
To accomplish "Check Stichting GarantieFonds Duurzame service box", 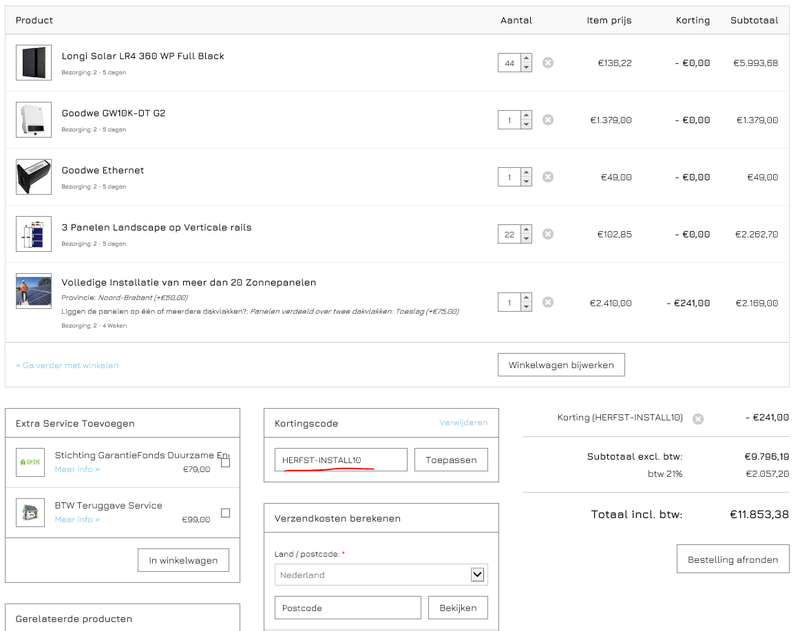I will tap(225, 463).
